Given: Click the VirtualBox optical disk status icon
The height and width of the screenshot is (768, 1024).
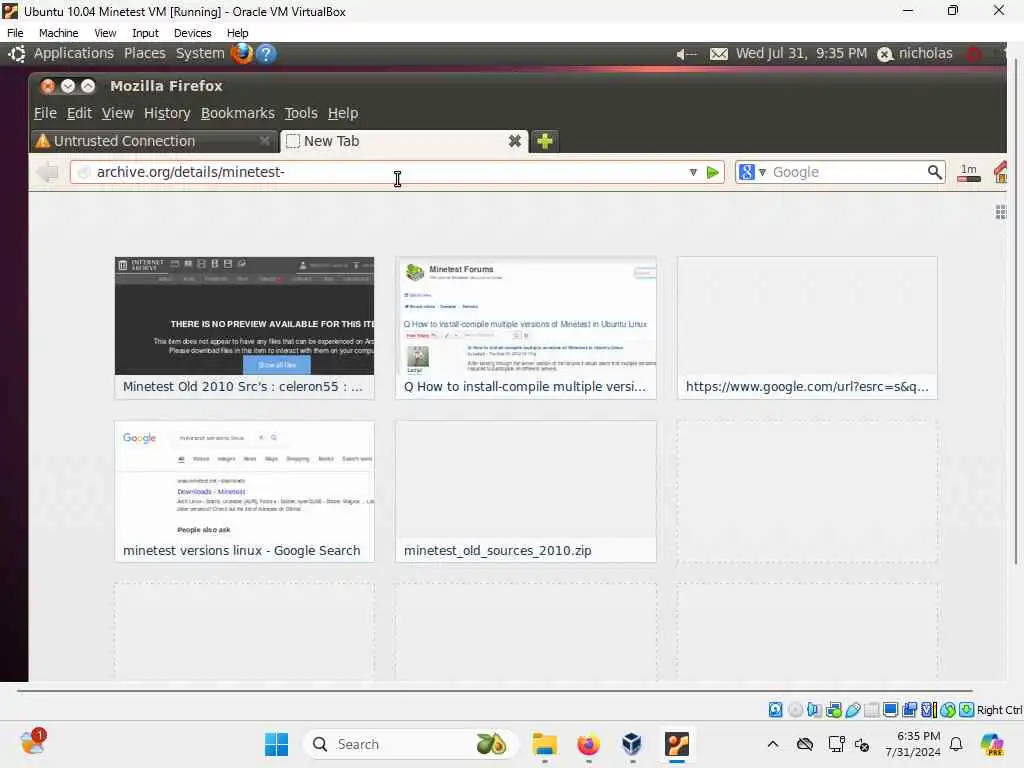Looking at the screenshot, I should coord(795,710).
